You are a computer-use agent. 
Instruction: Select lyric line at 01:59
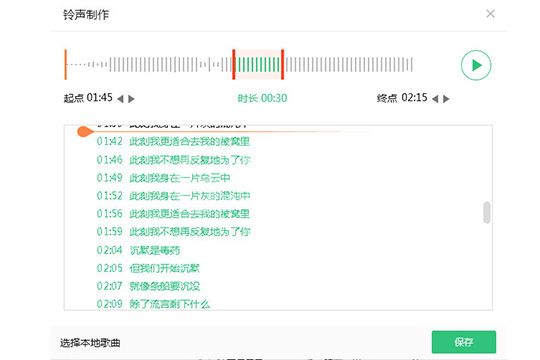tap(173, 232)
